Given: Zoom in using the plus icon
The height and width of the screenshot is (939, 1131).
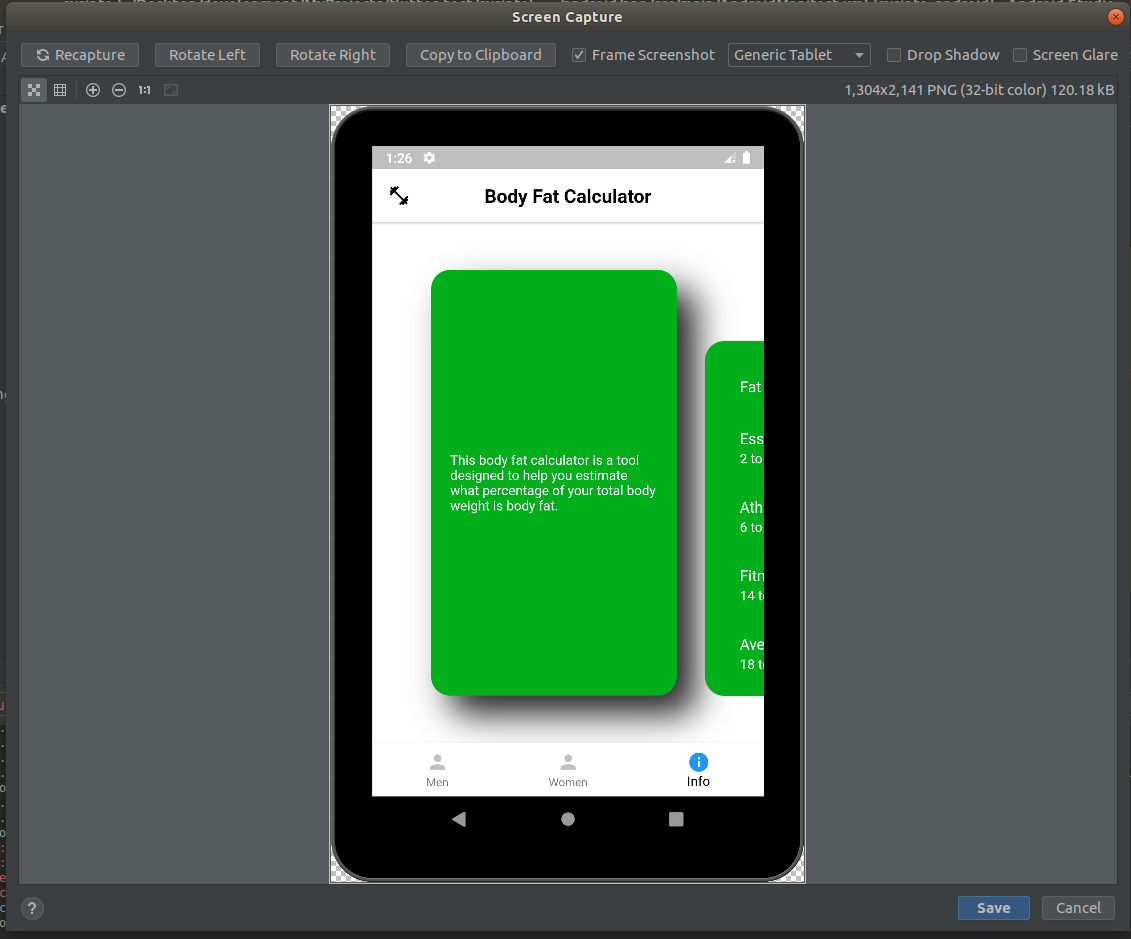Looking at the screenshot, I should [x=92, y=90].
